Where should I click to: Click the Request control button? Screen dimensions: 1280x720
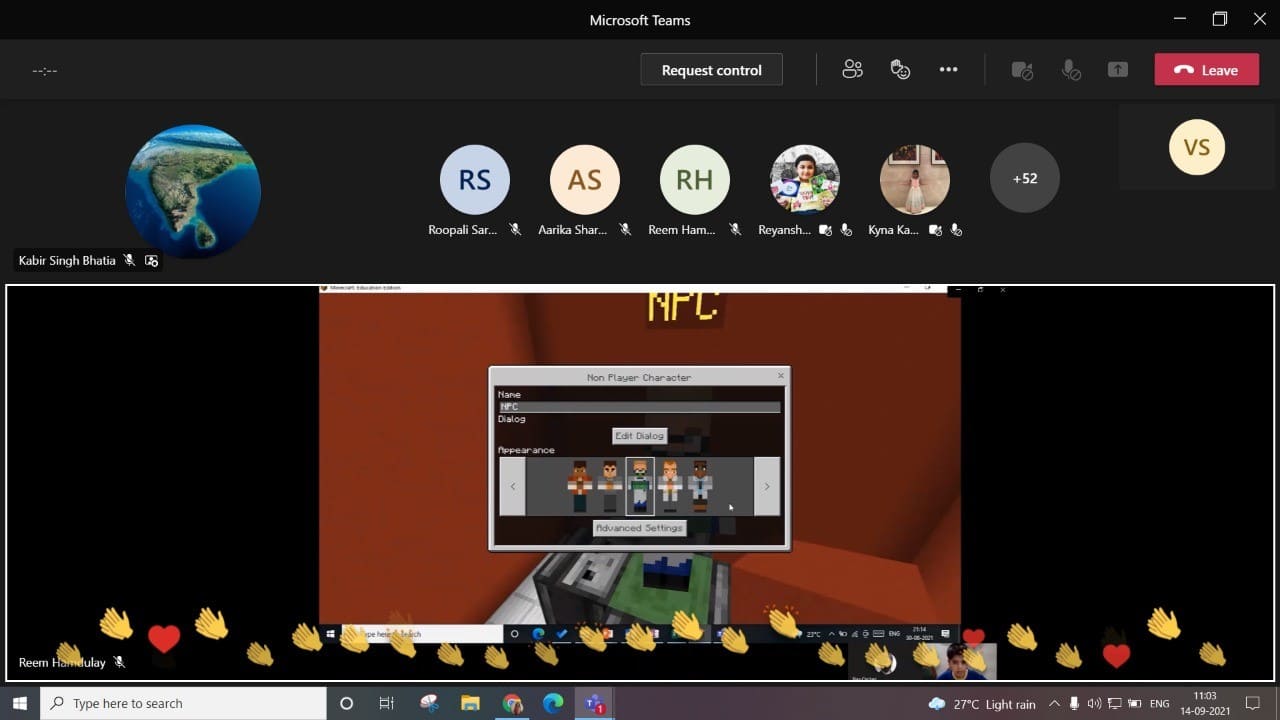[x=711, y=70]
